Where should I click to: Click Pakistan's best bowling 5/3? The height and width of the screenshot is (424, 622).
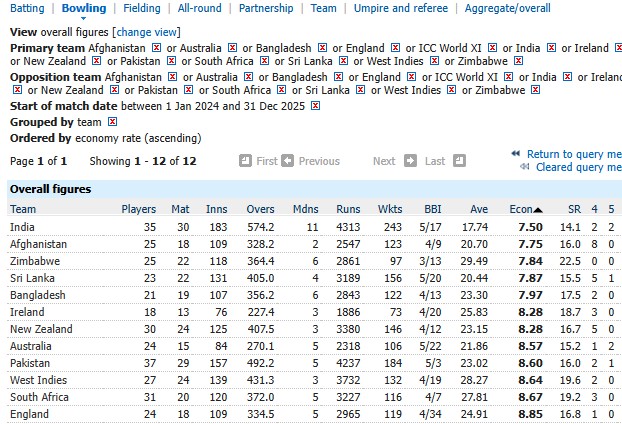click(433, 363)
